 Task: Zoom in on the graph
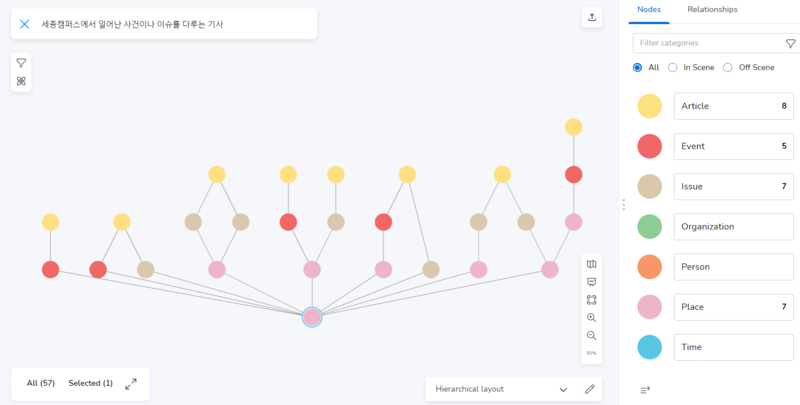click(592, 317)
